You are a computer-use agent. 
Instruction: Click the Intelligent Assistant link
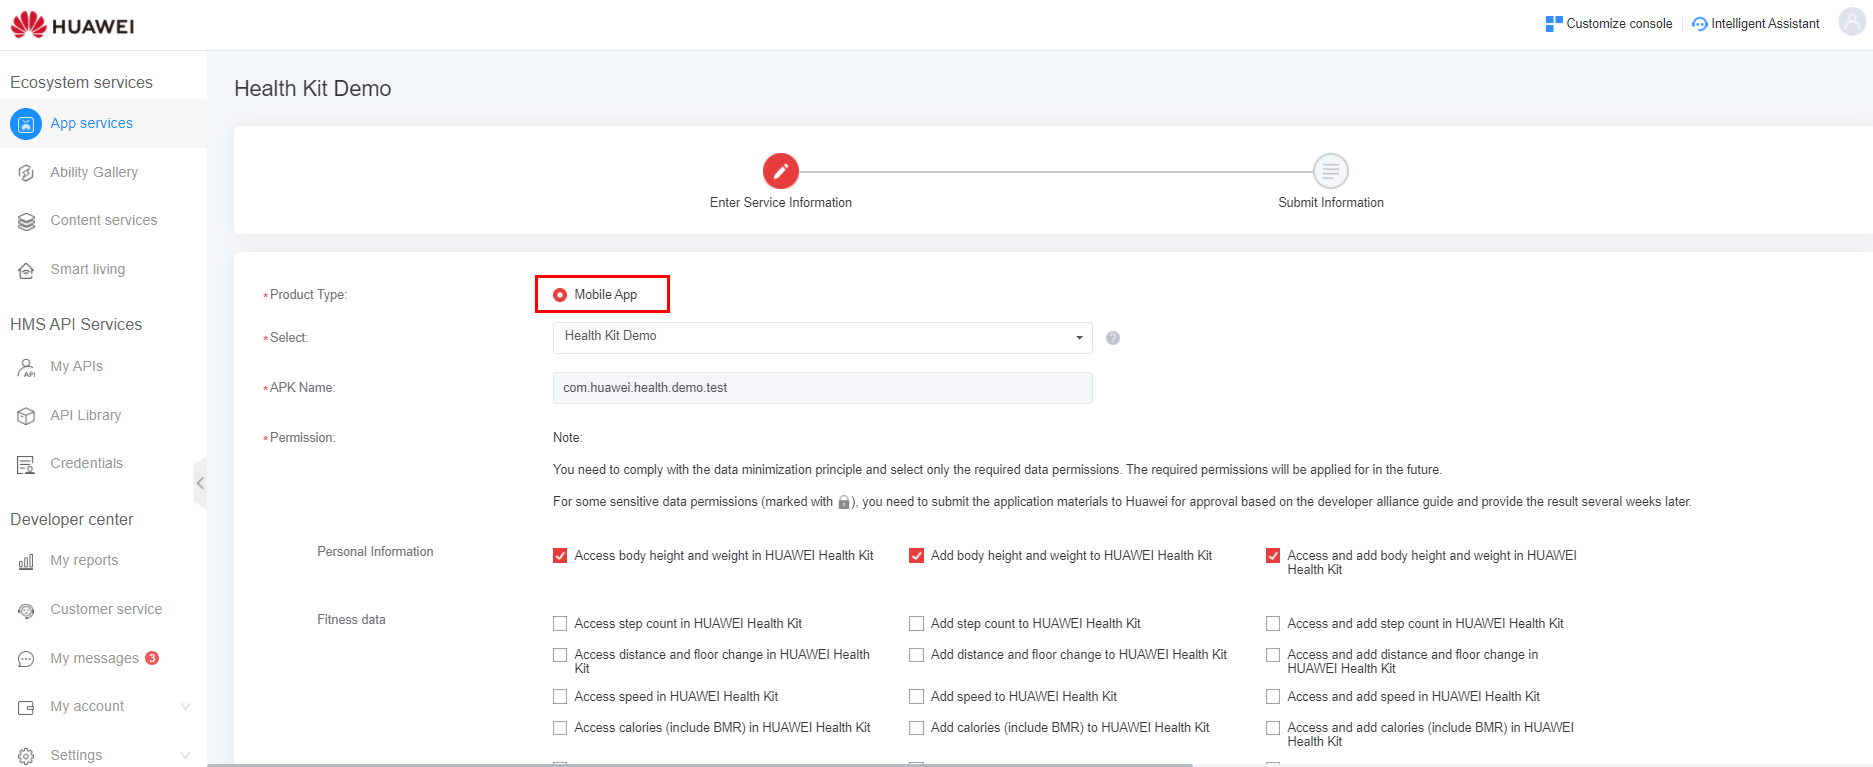(1765, 24)
